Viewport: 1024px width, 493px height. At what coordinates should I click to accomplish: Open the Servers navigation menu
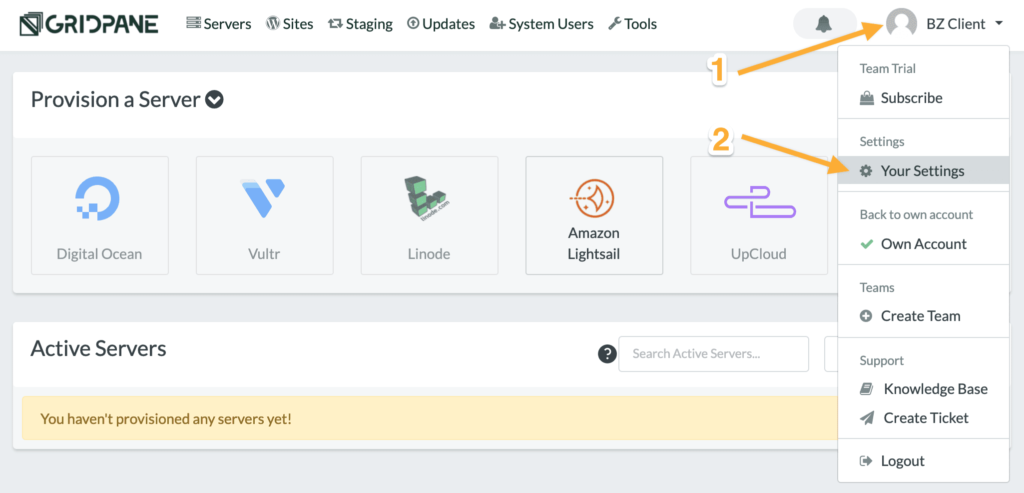(x=218, y=23)
